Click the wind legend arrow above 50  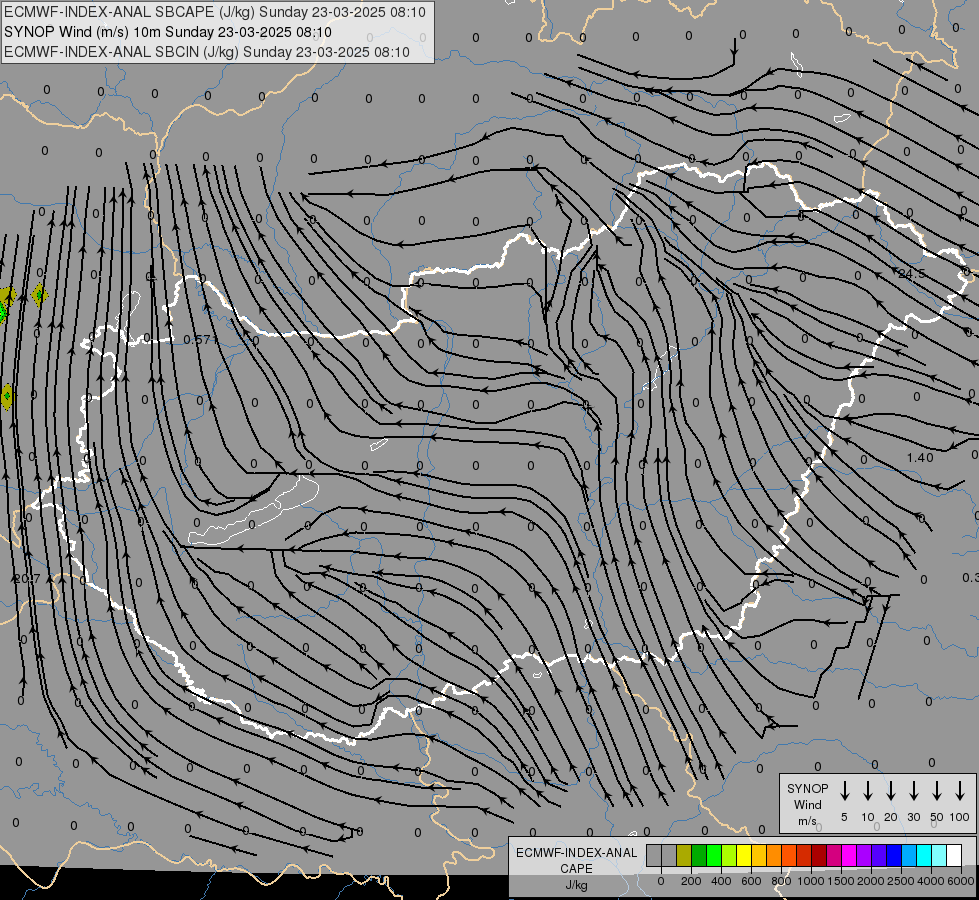[937, 790]
